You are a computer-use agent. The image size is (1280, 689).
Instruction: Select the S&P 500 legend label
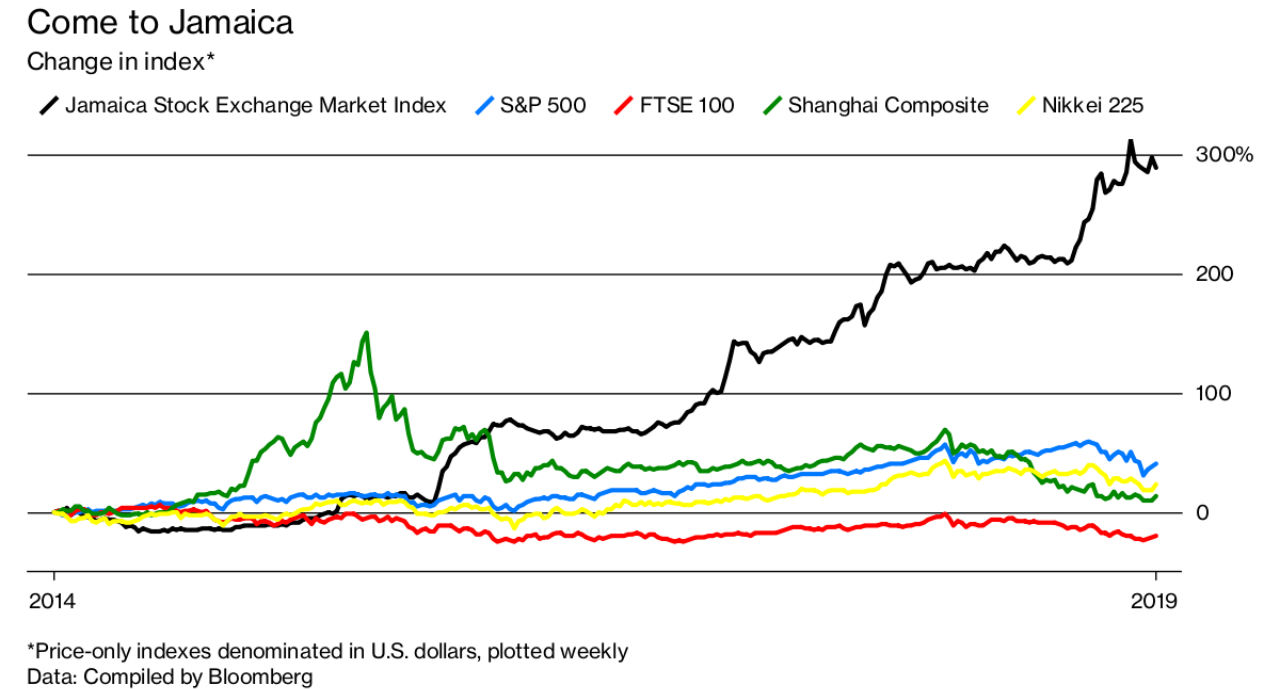point(546,105)
